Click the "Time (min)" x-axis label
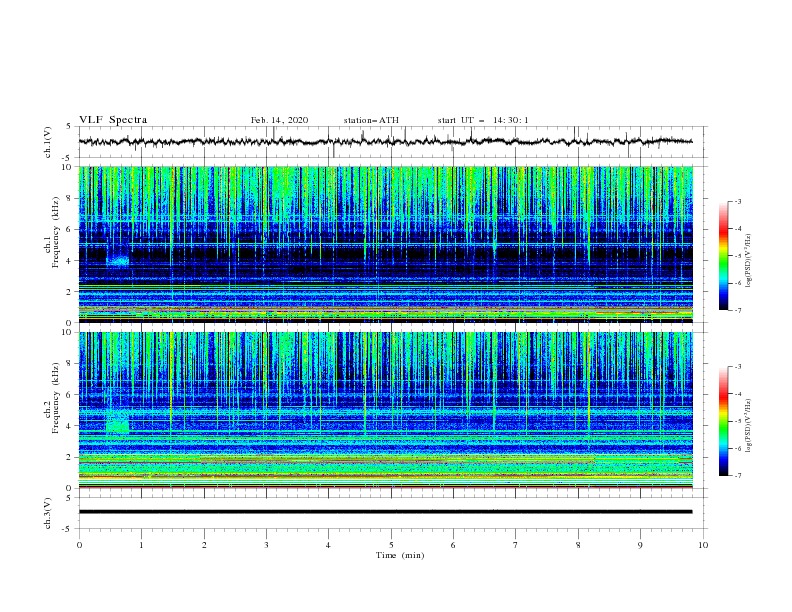The image size is (792, 612). click(400, 555)
